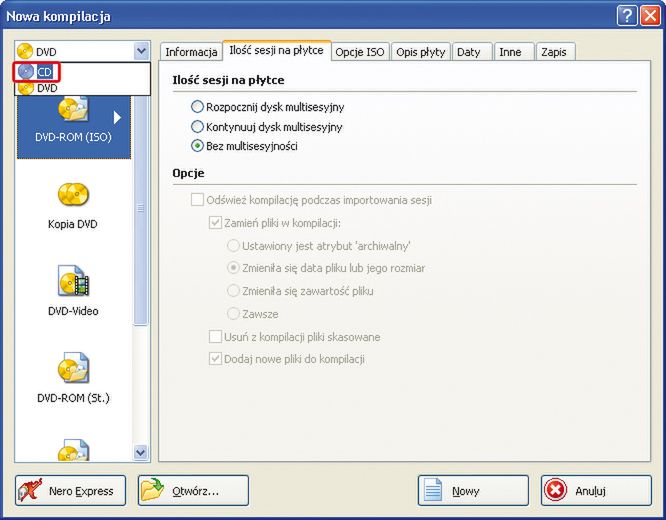
Task: Select Zmieniła się zawartość pliku option
Action: click(233, 291)
